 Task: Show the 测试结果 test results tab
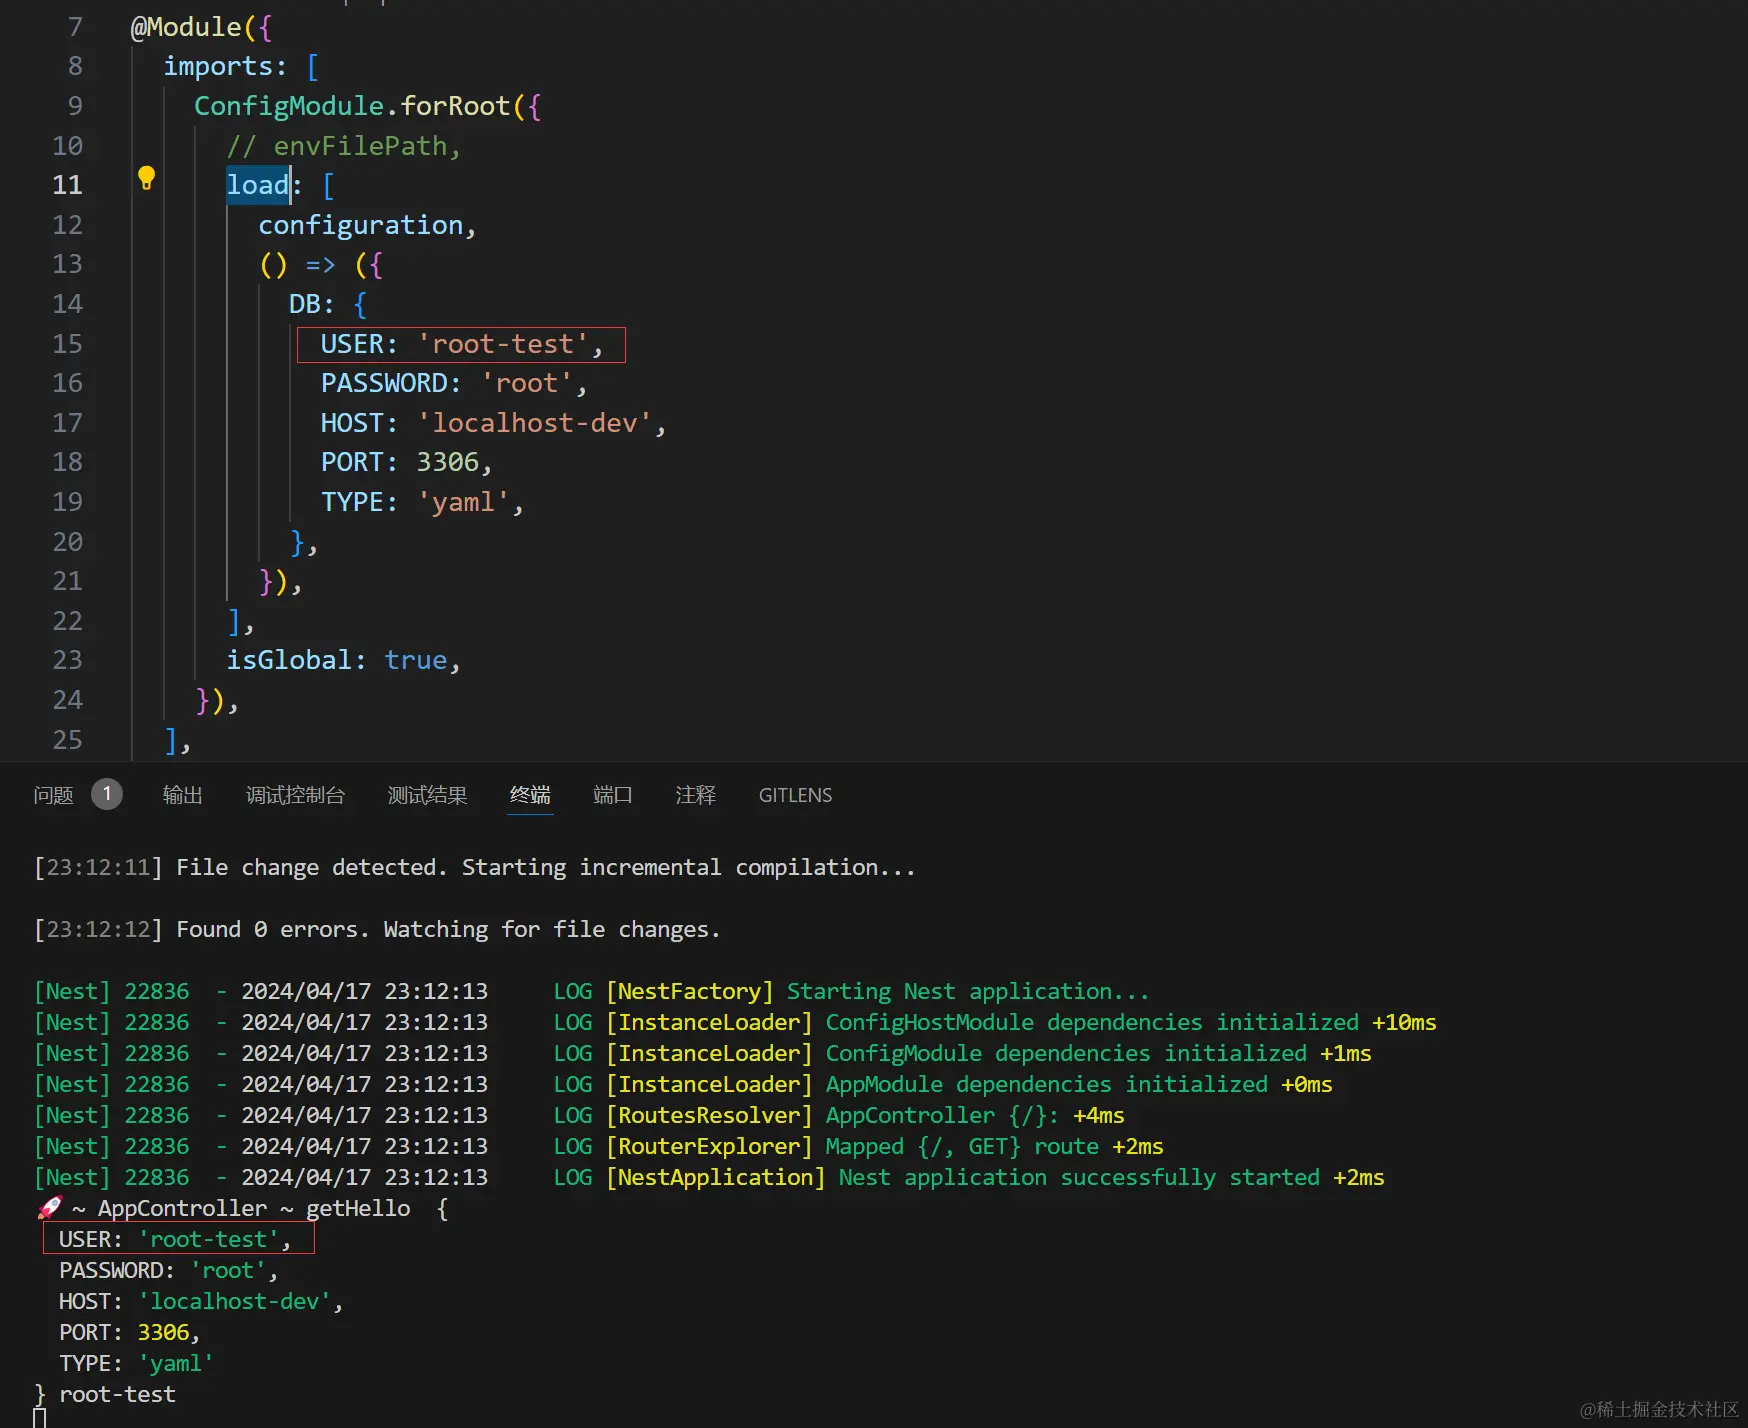[x=428, y=795]
